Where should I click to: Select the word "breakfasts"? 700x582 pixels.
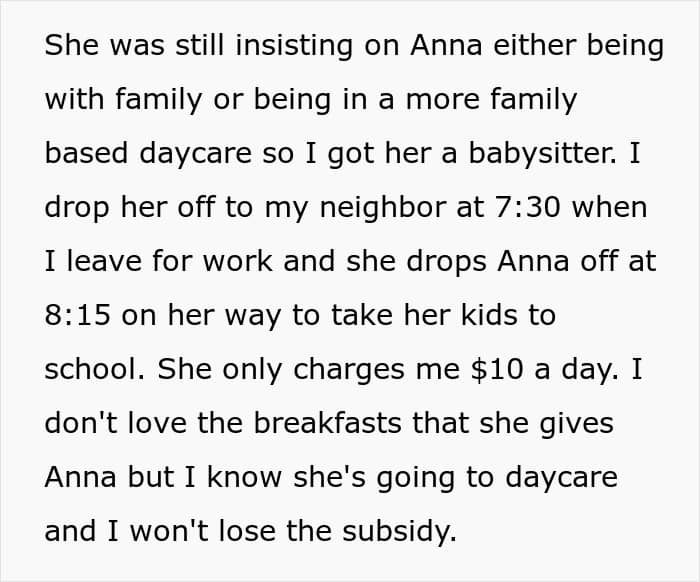(x=328, y=423)
